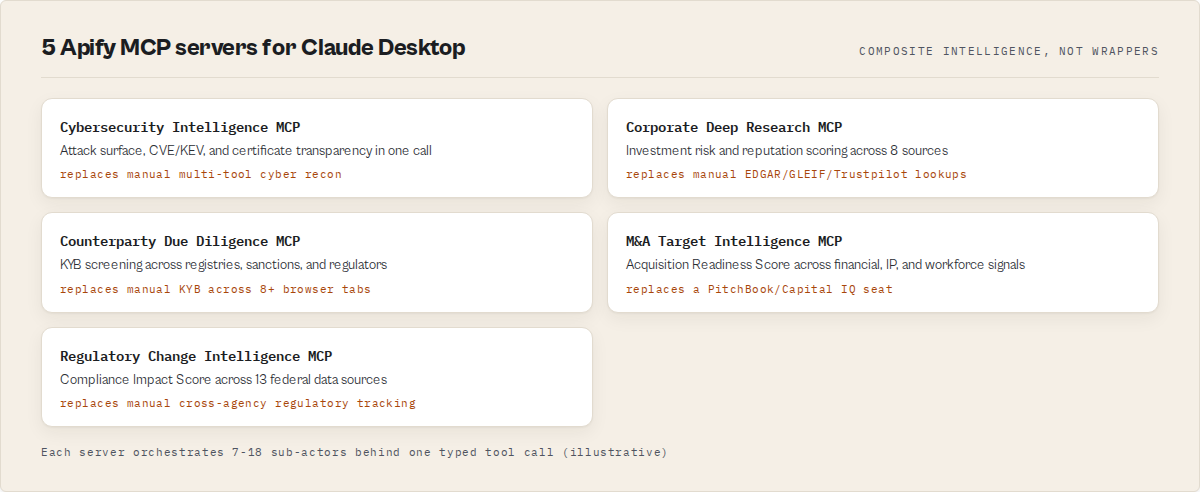Select the Counterparty Due Diligence MCP title
1200x492 pixels.
point(180,241)
